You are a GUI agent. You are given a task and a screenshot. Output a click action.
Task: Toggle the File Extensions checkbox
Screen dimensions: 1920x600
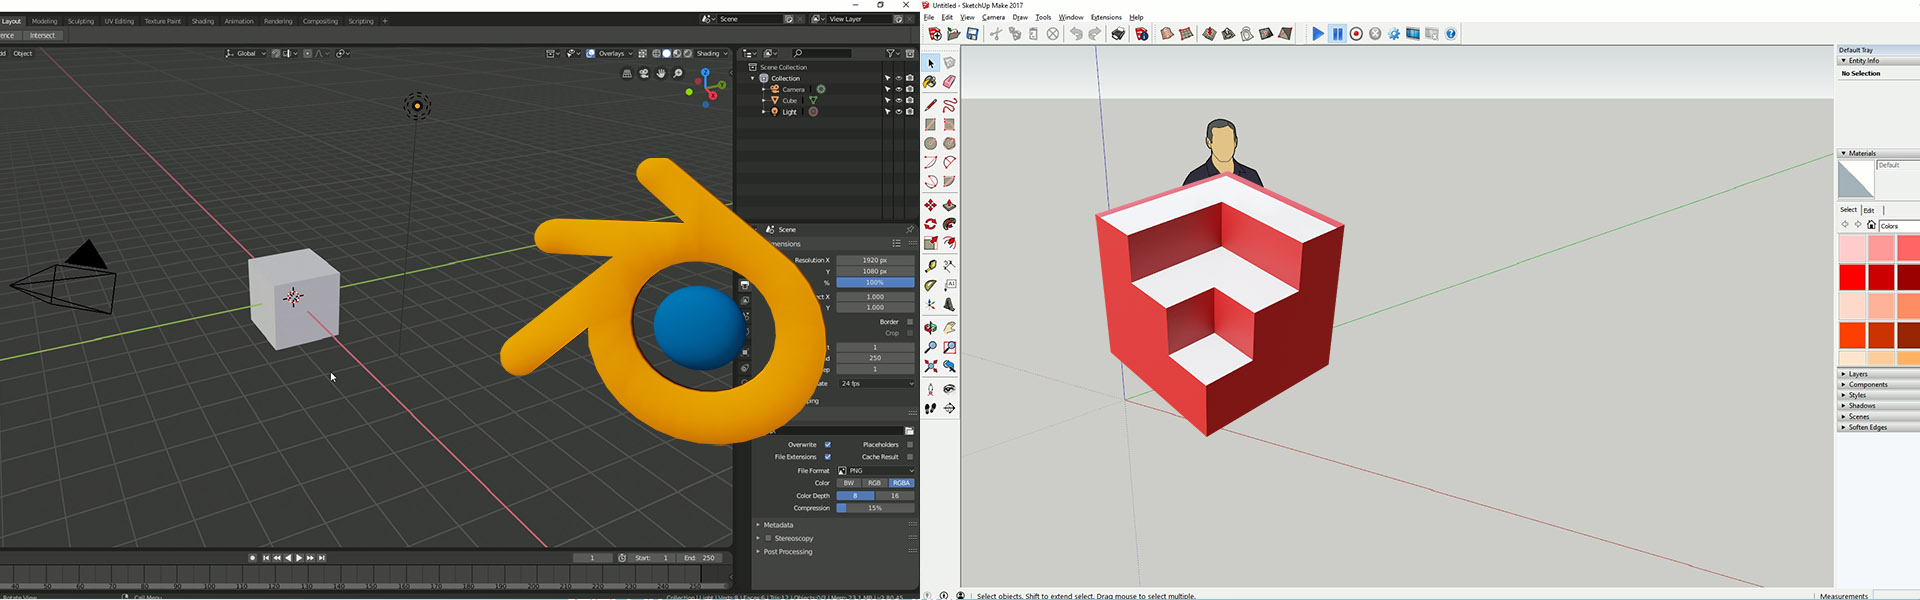point(828,457)
